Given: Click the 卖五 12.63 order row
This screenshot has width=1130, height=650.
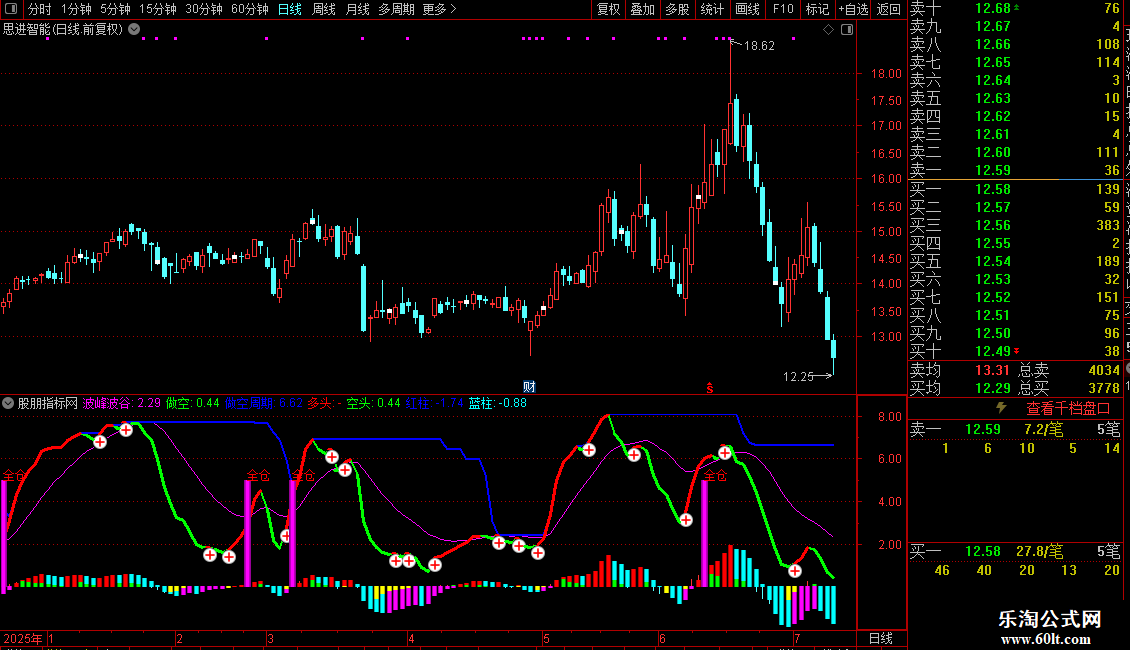Looking at the screenshot, I should tap(1015, 98).
